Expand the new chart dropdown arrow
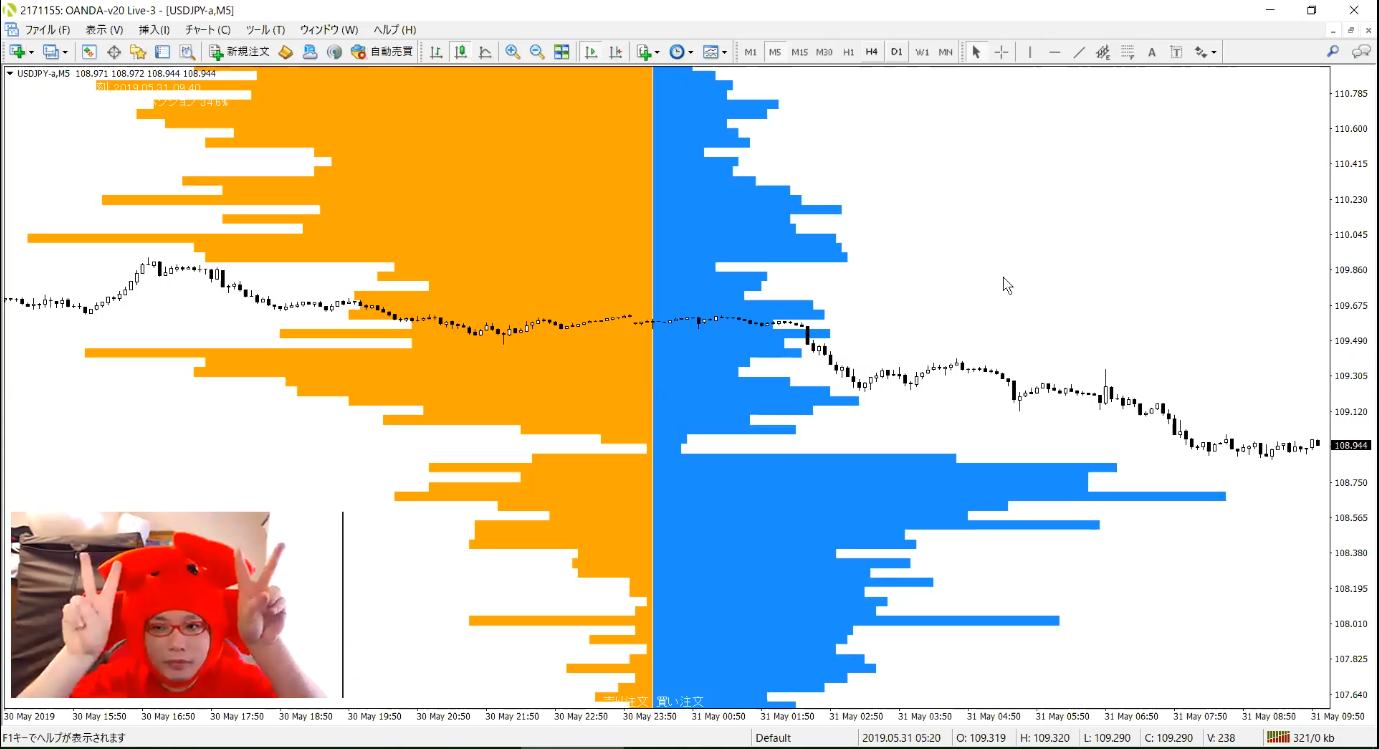The height and width of the screenshot is (749, 1379). (x=31, y=52)
